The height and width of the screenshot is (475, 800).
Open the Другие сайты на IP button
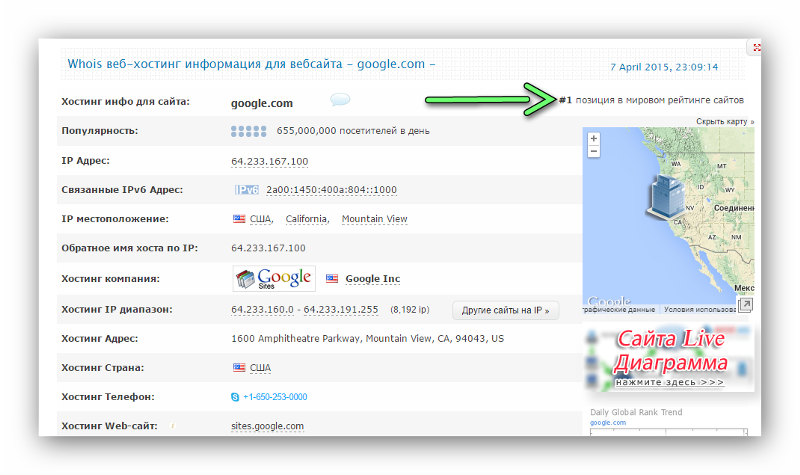tap(505, 310)
